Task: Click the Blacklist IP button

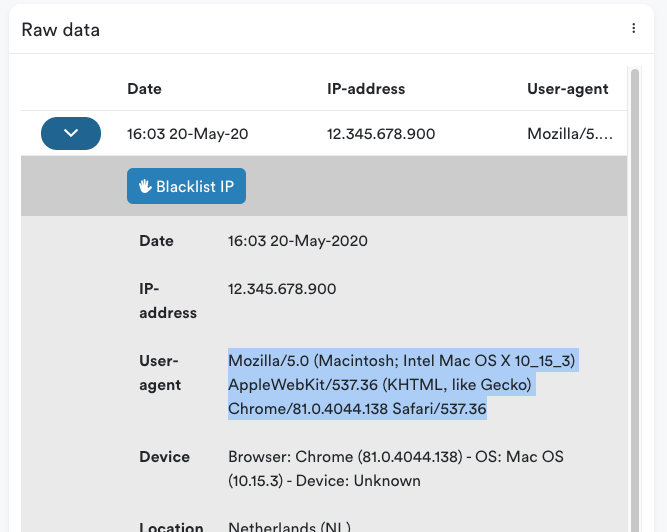Action: coord(186,186)
